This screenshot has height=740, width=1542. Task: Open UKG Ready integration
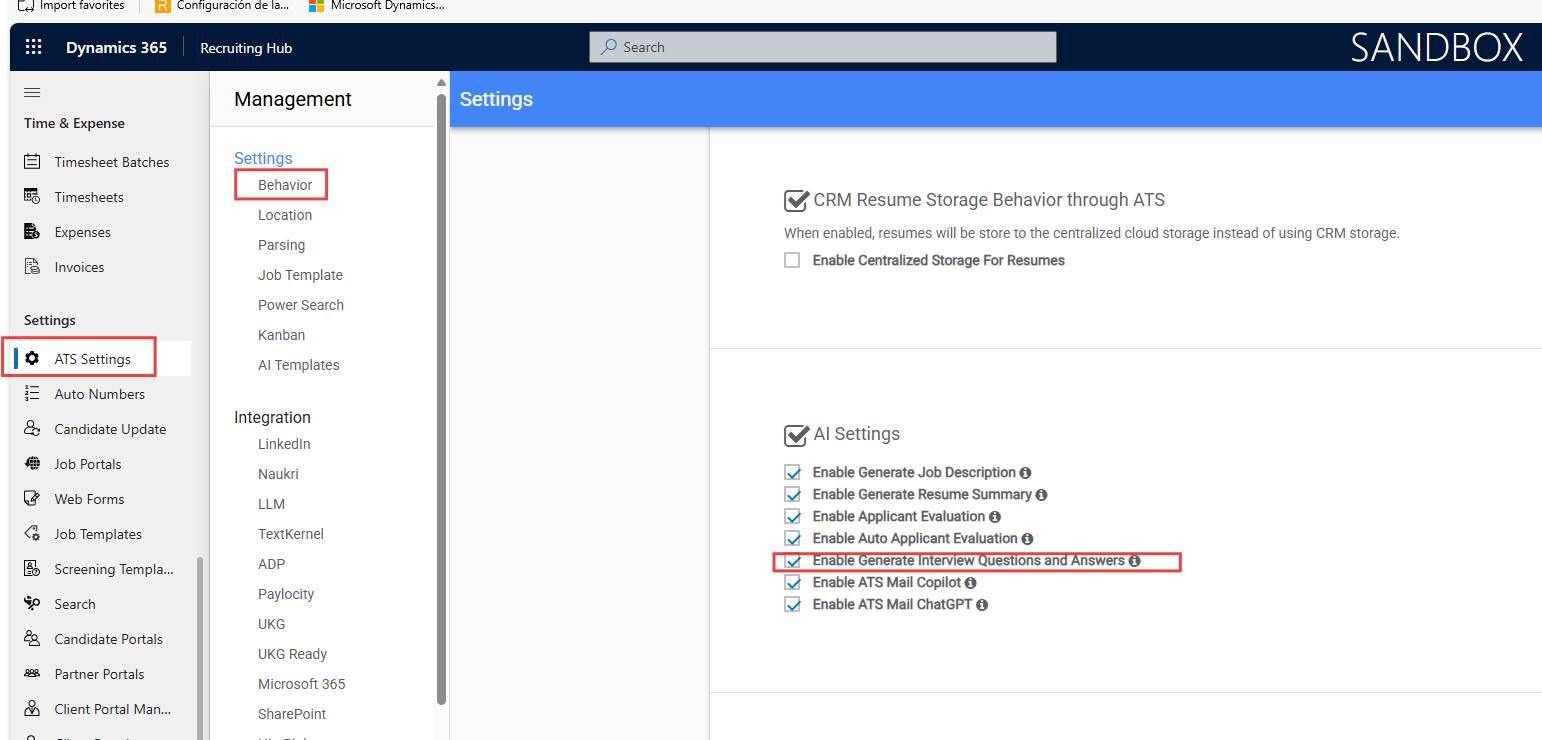click(x=293, y=654)
